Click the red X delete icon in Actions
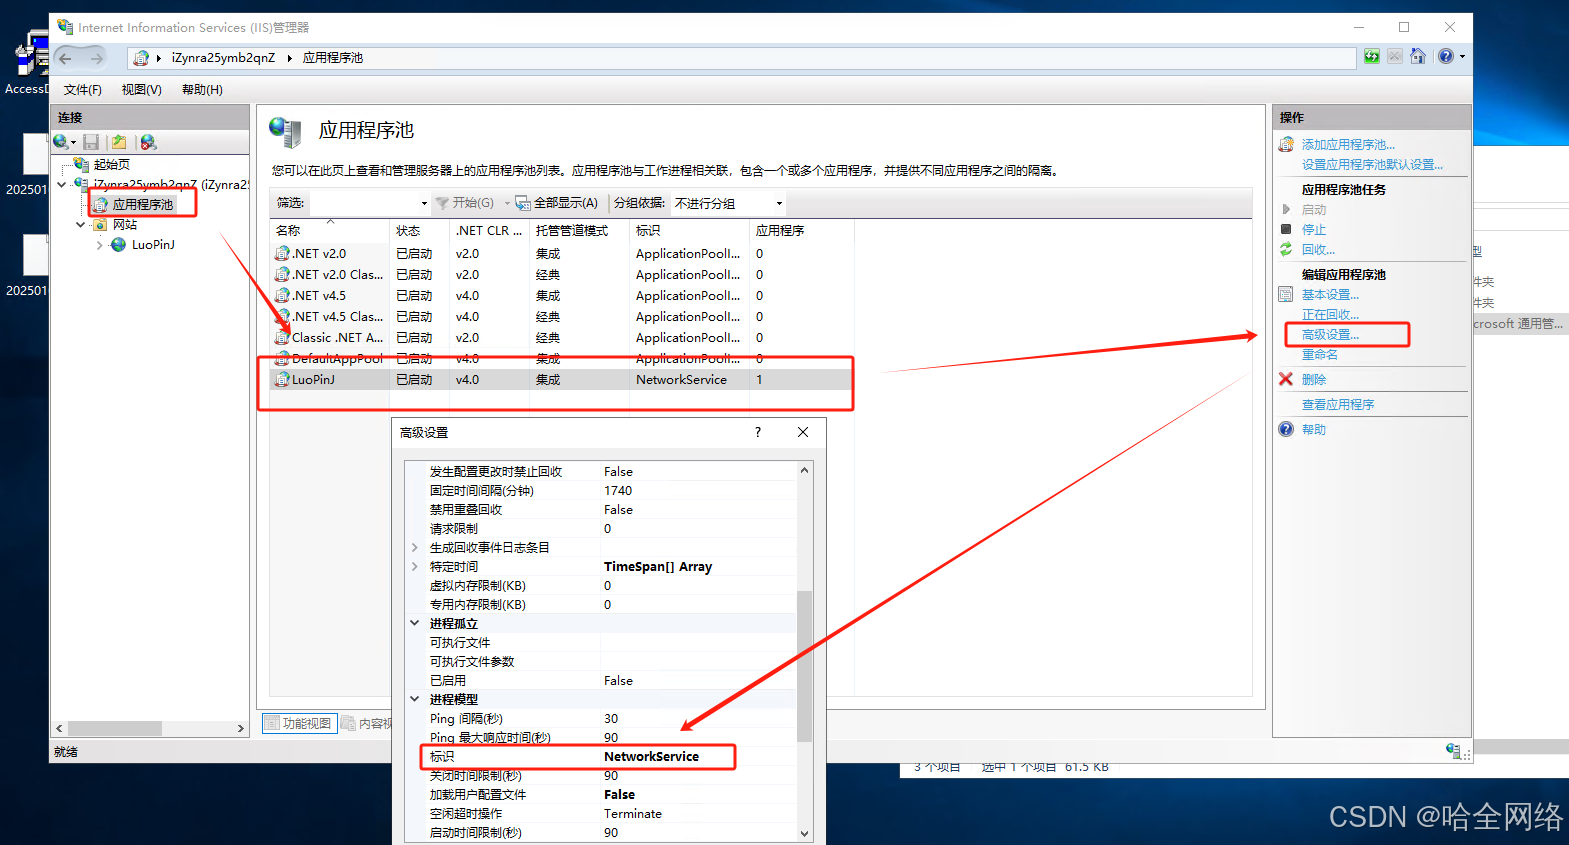The height and width of the screenshot is (845, 1569). coord(1286,379)
